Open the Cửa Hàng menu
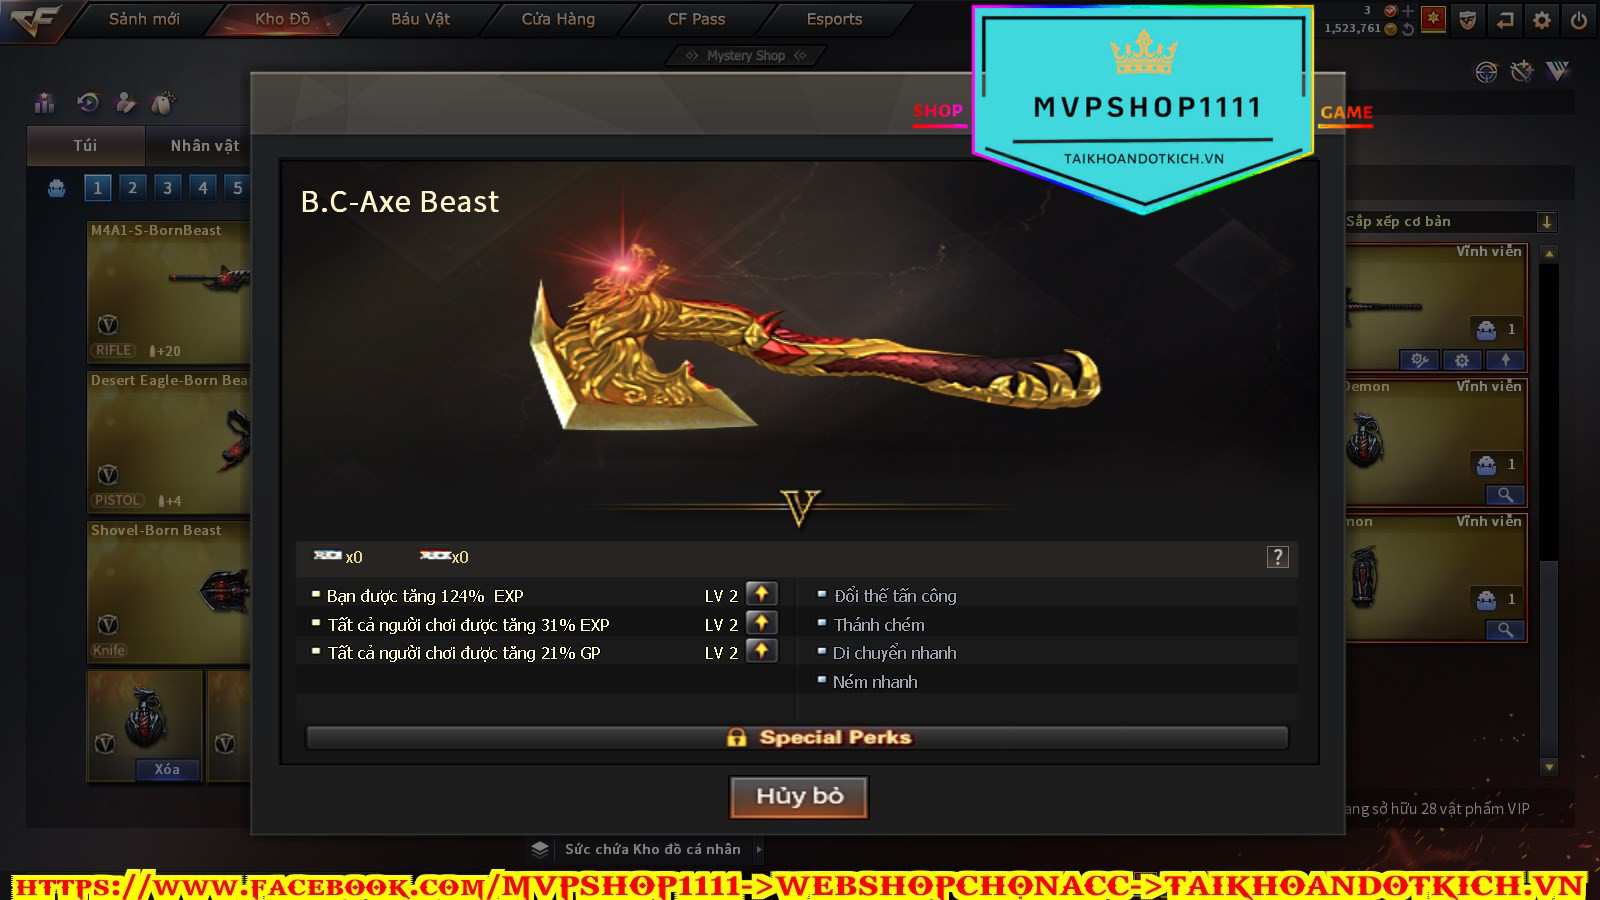 [558, 19]
